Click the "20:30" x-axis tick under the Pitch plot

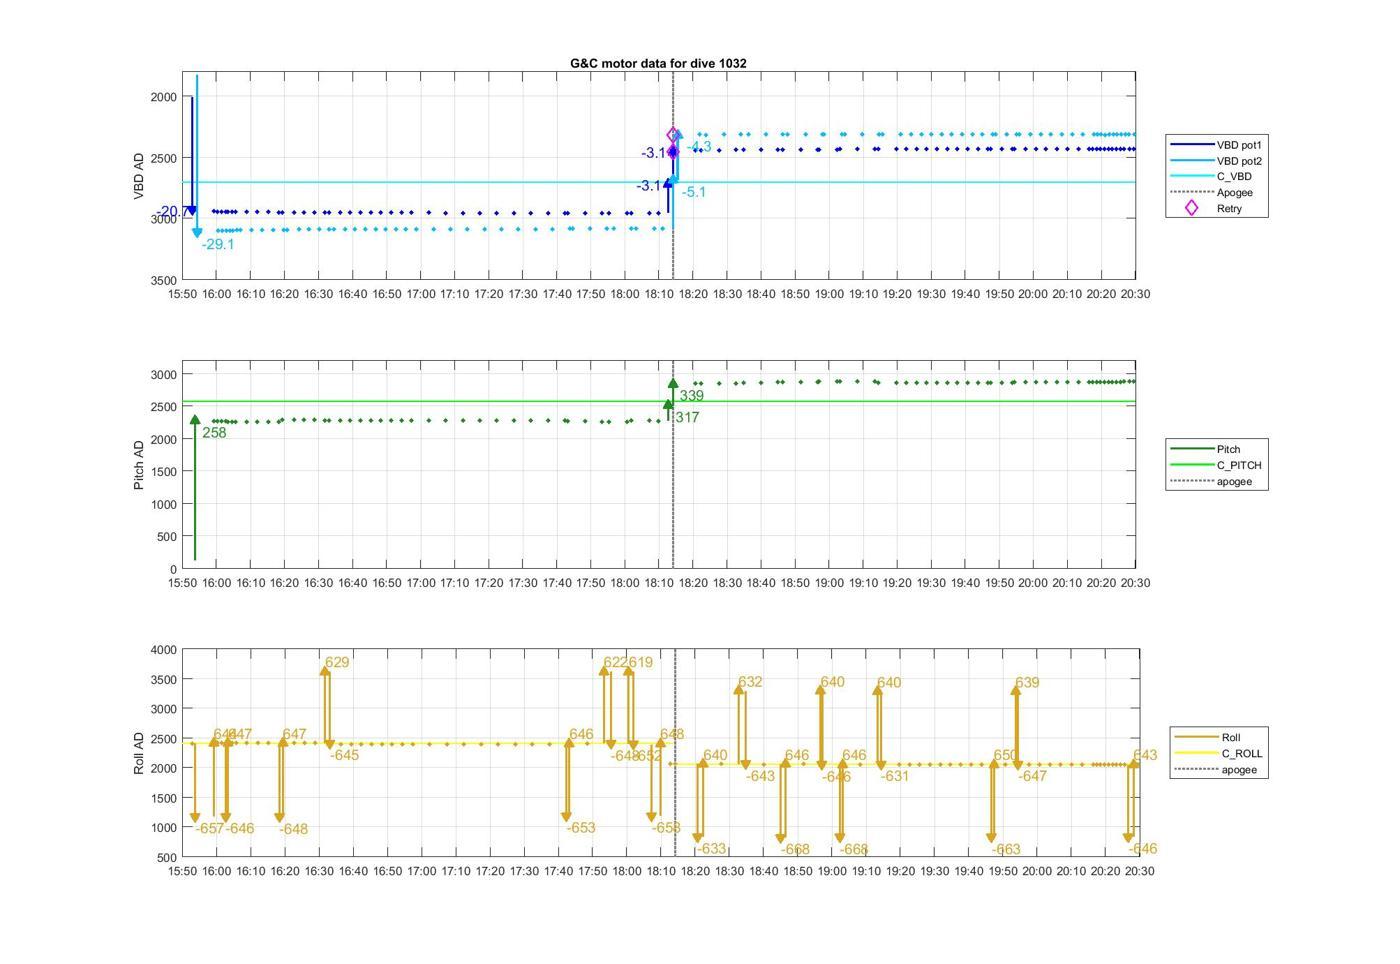[1135, 583]
